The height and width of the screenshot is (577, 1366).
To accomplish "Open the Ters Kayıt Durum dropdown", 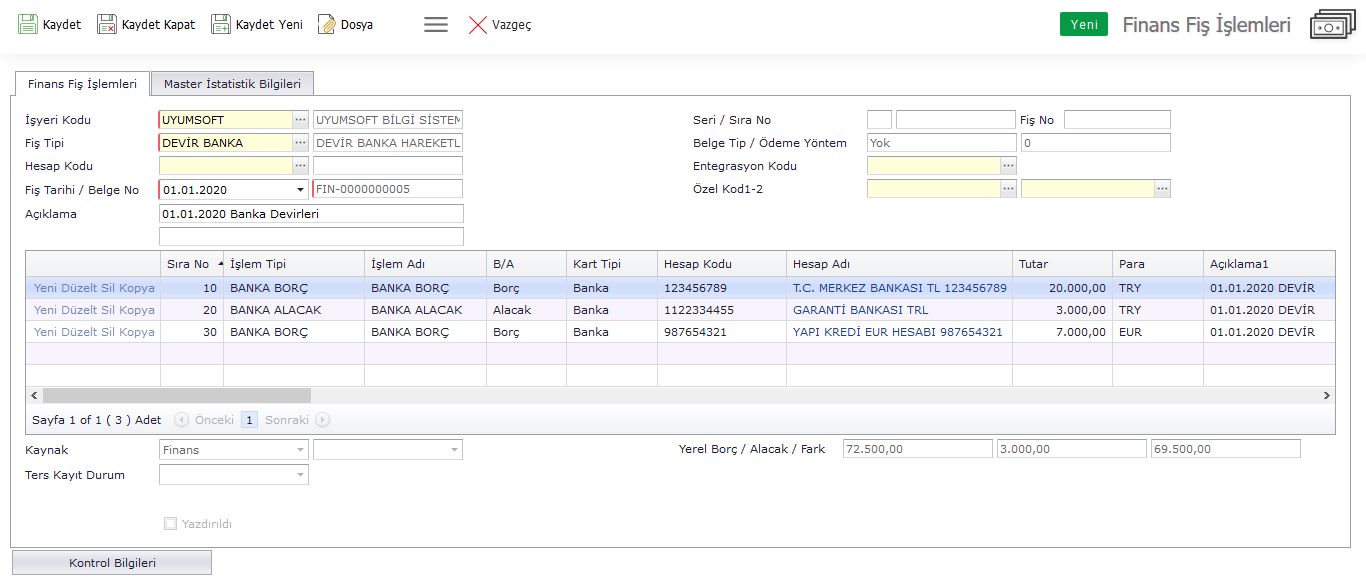I will click(300, 475).
